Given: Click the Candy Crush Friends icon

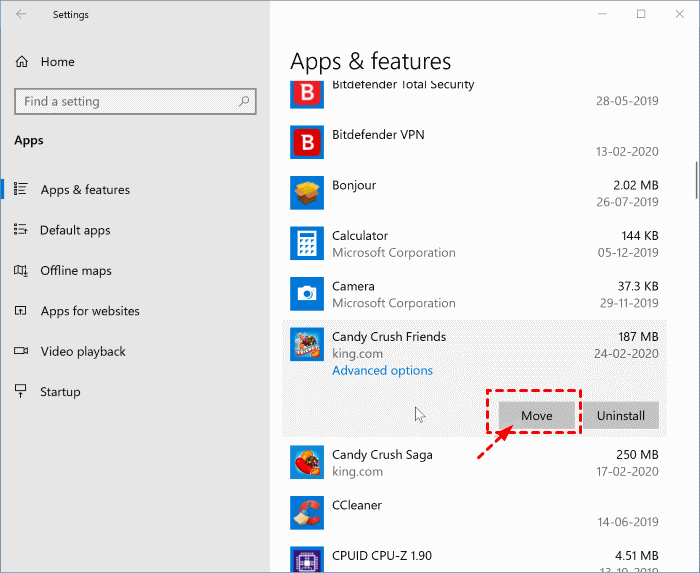Looking at the screenshot, I should [307, 344].
